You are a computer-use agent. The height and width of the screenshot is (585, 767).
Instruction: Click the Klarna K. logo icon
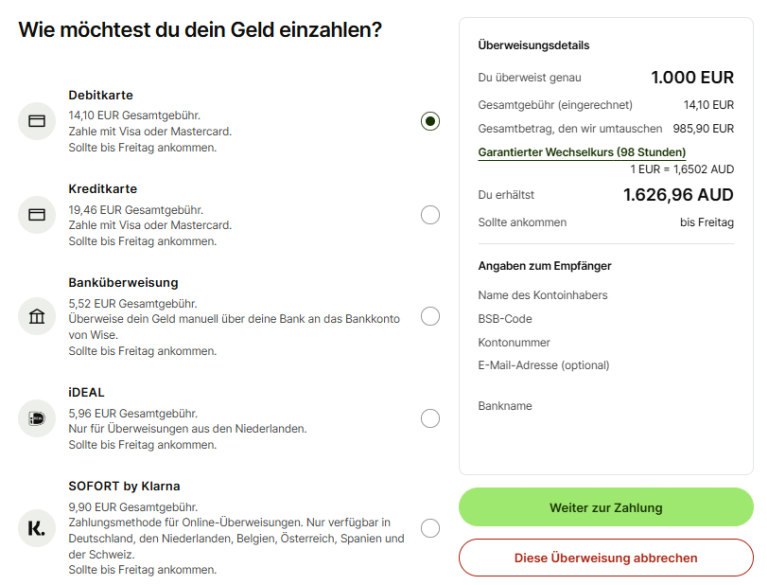coord(37,528)
